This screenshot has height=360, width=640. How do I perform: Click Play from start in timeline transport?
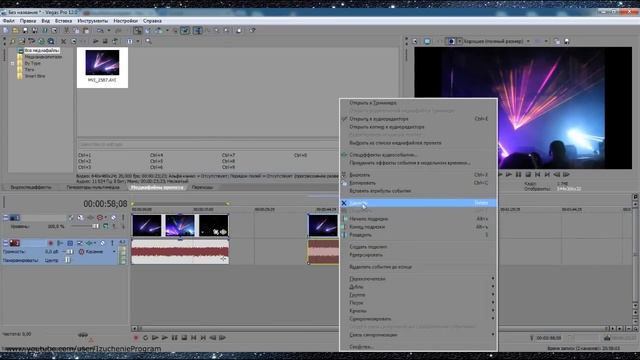[x=155, y=338]
